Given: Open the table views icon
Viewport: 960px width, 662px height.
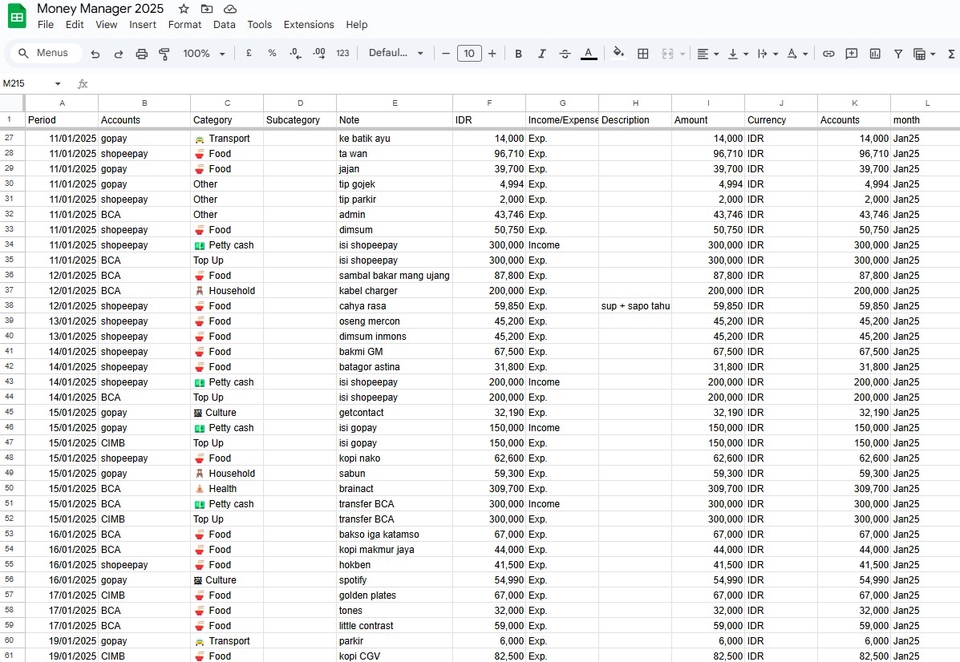Looking at the screenshot, I should point(924,54).
